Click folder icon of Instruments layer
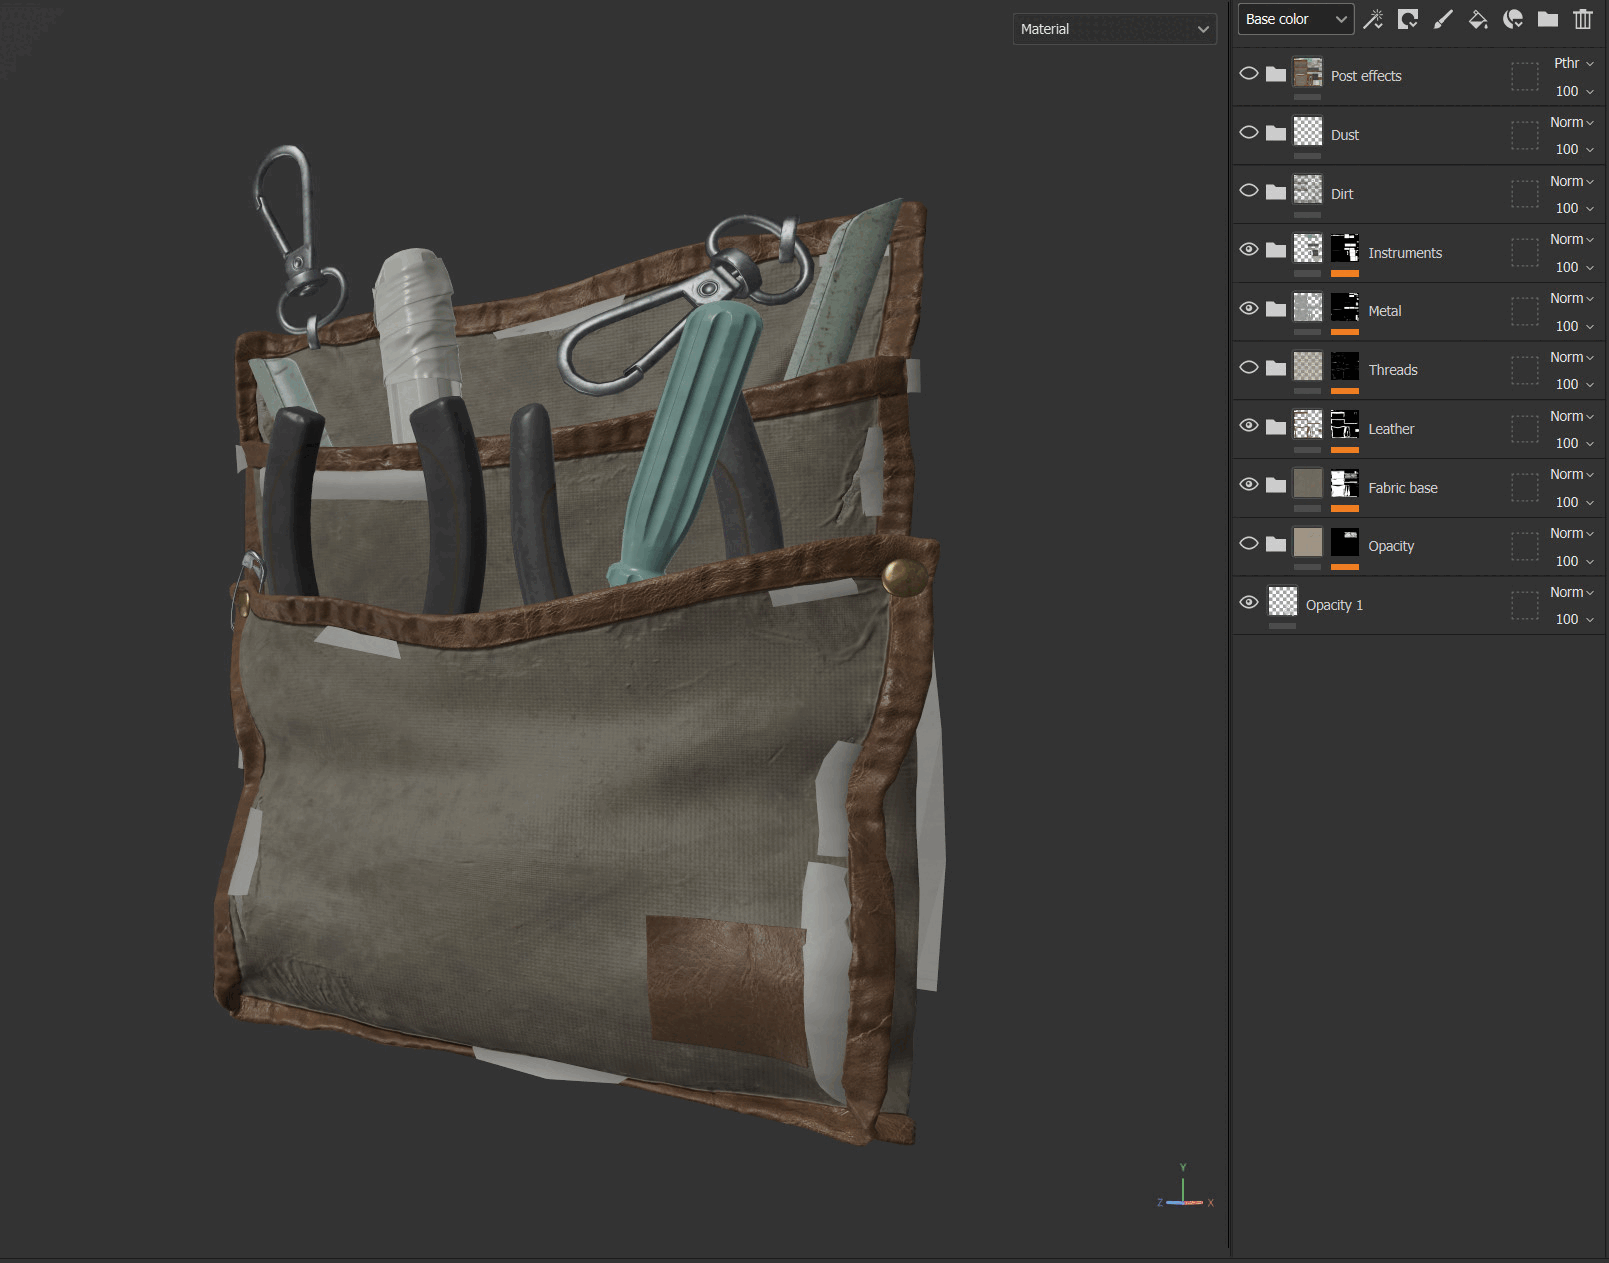The height and width of the screenshot is (1263, 1609). tap(1276, 250)
